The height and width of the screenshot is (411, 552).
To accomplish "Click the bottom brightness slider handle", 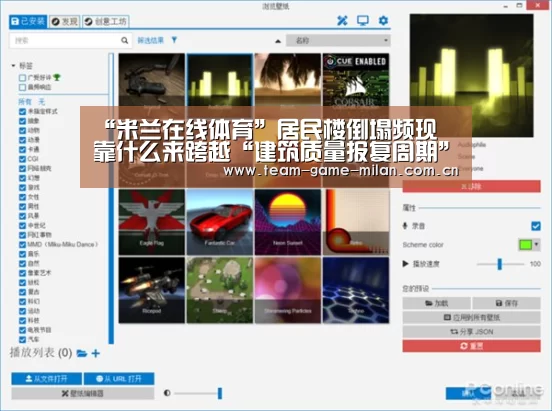I will (x=220, y=393).
